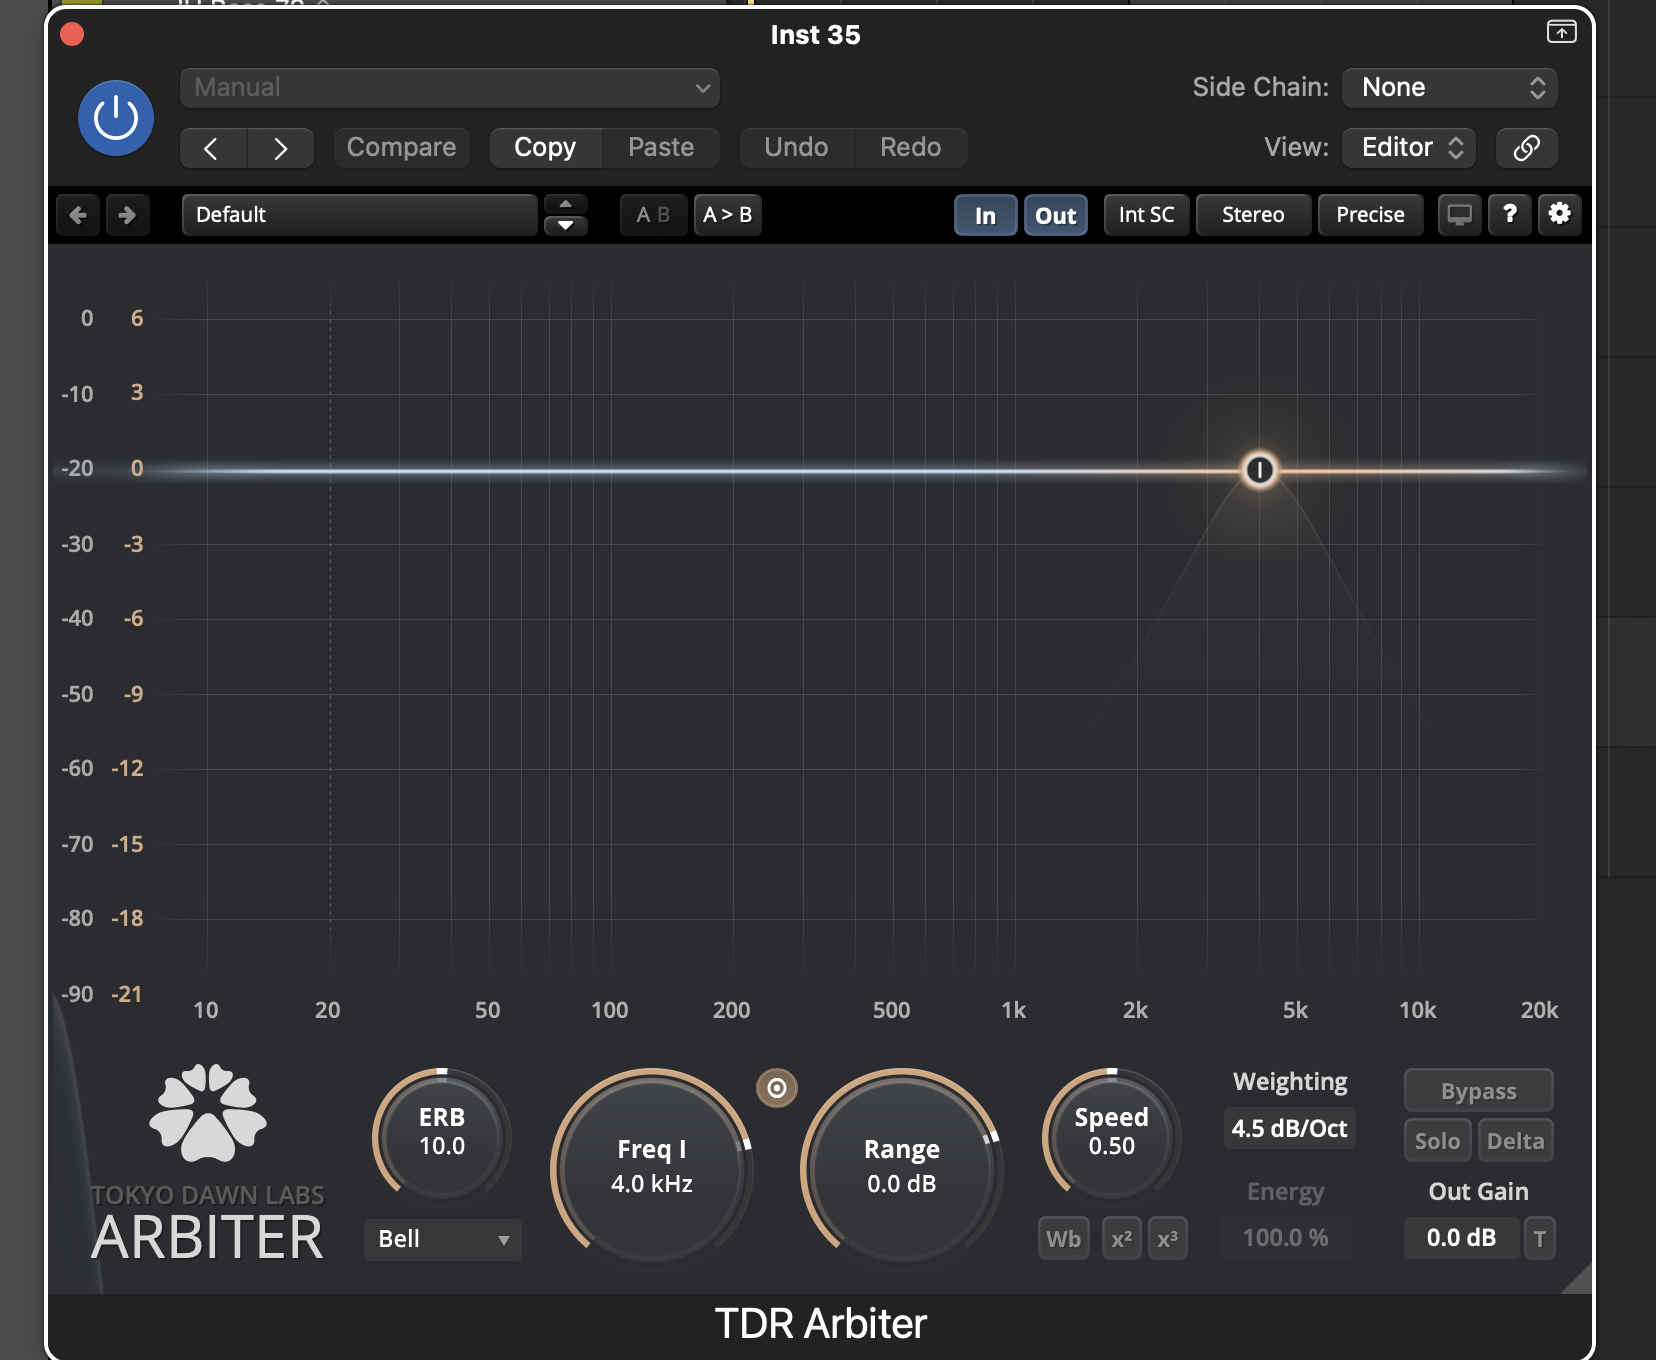Viewport: 1656px width, 1360px height.
Task: Click the Copy button
Action: pyautogui.click(x=545, y=148)
